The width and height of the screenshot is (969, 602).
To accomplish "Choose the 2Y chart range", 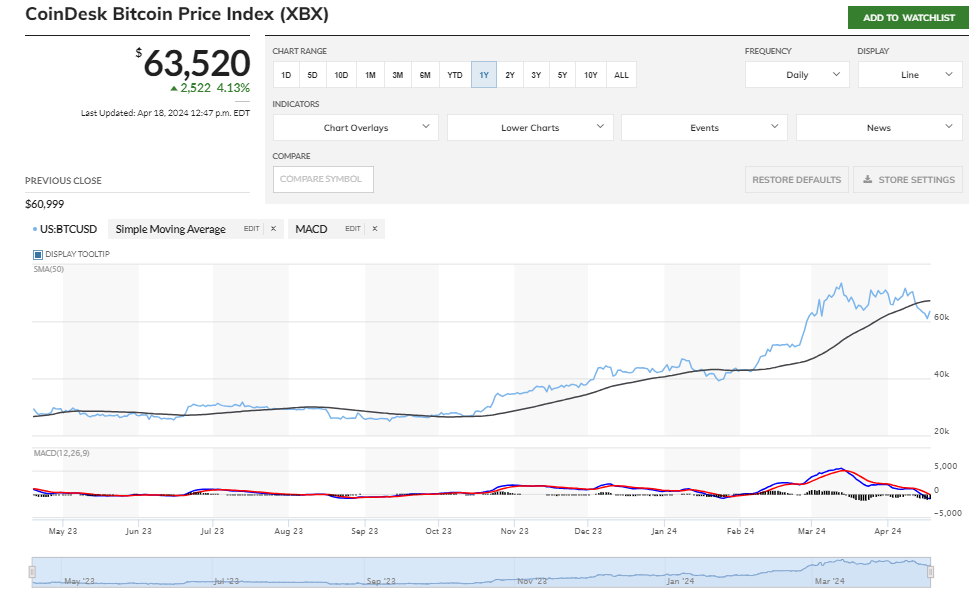I will pos(510,75).
